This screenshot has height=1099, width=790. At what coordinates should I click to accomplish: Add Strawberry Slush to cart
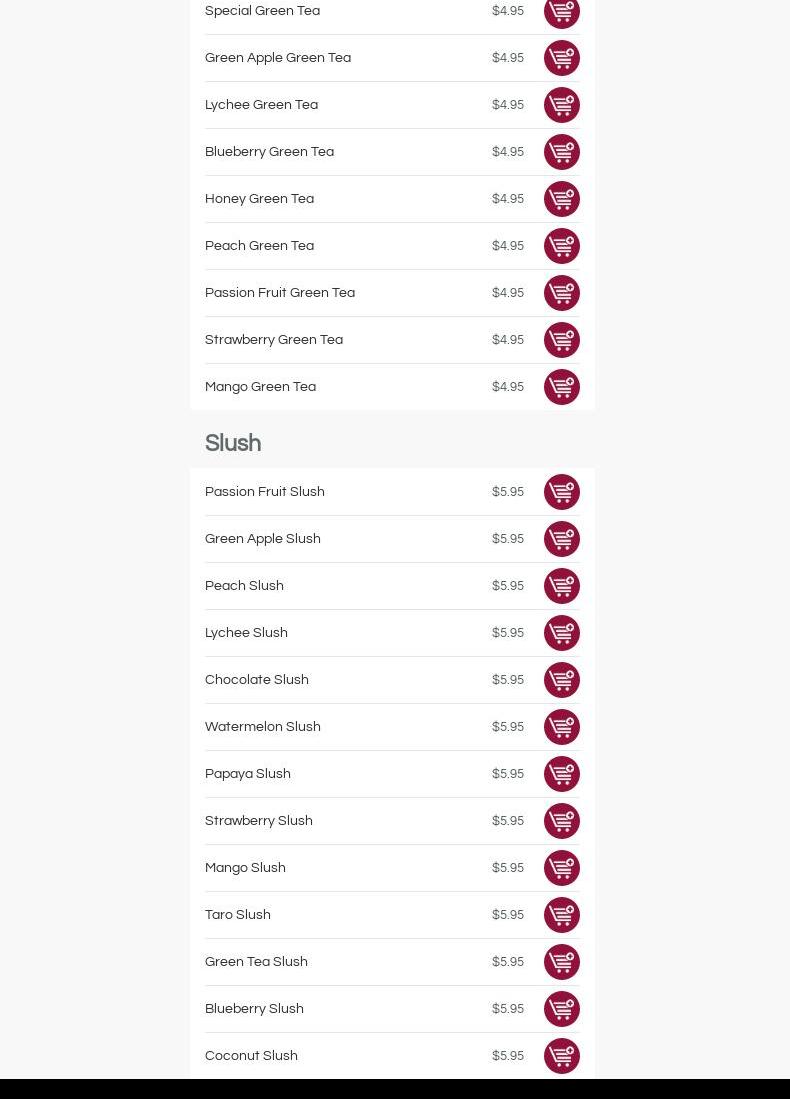point(561,821)
